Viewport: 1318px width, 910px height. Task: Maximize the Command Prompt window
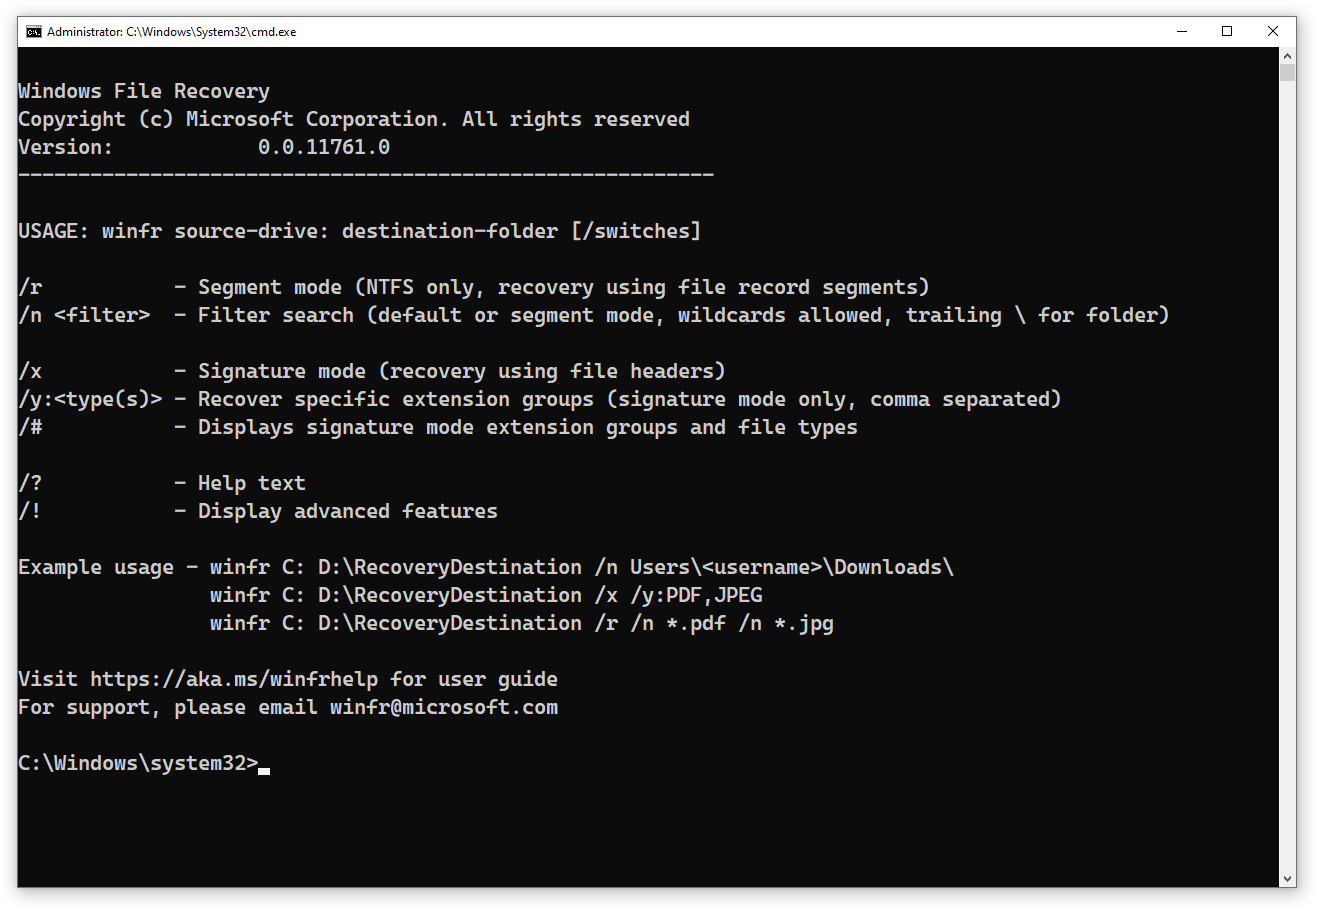[x=1227, y=32]
